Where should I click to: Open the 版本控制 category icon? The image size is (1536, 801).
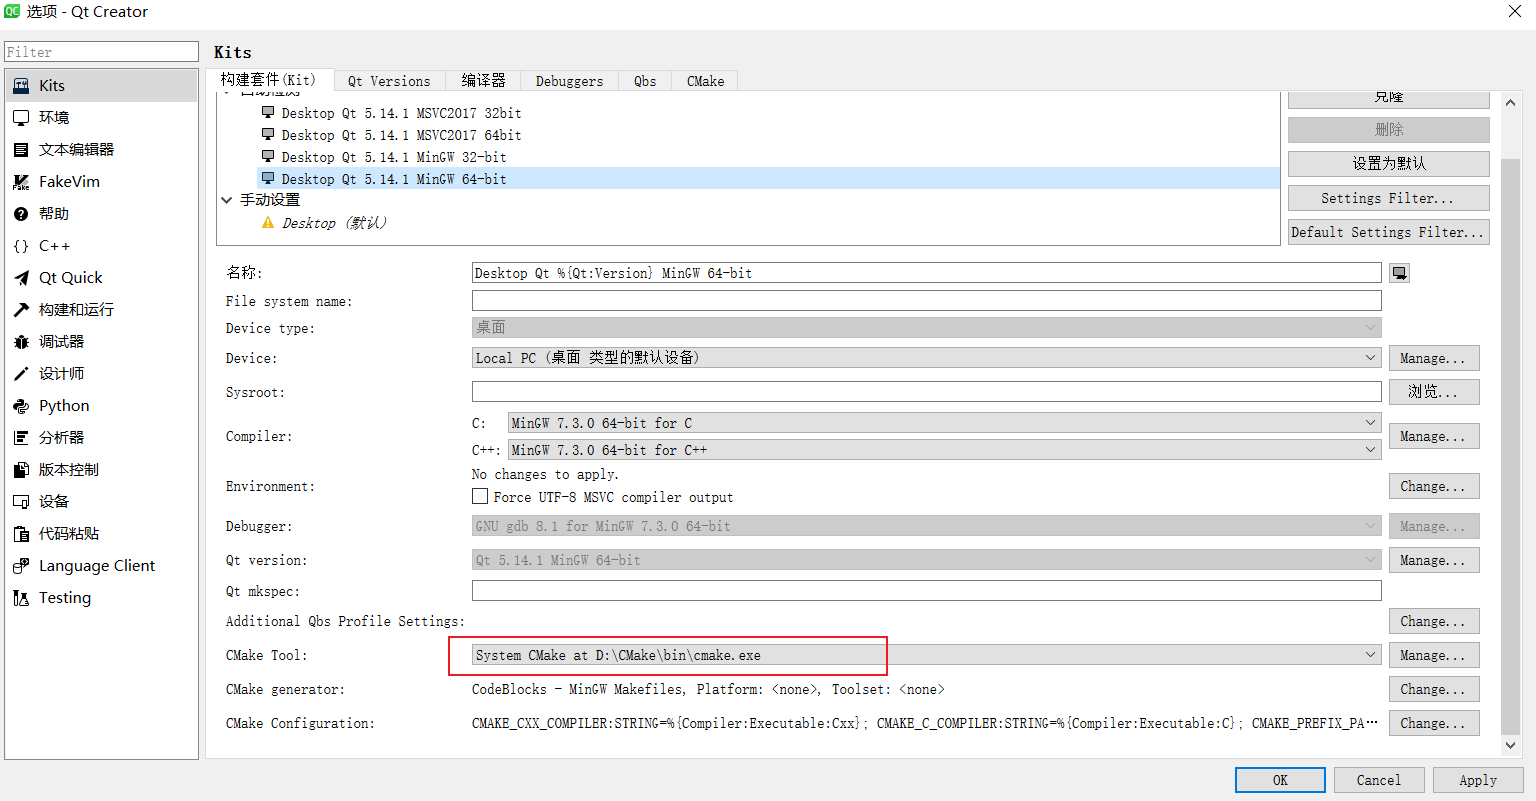[21, 470]
